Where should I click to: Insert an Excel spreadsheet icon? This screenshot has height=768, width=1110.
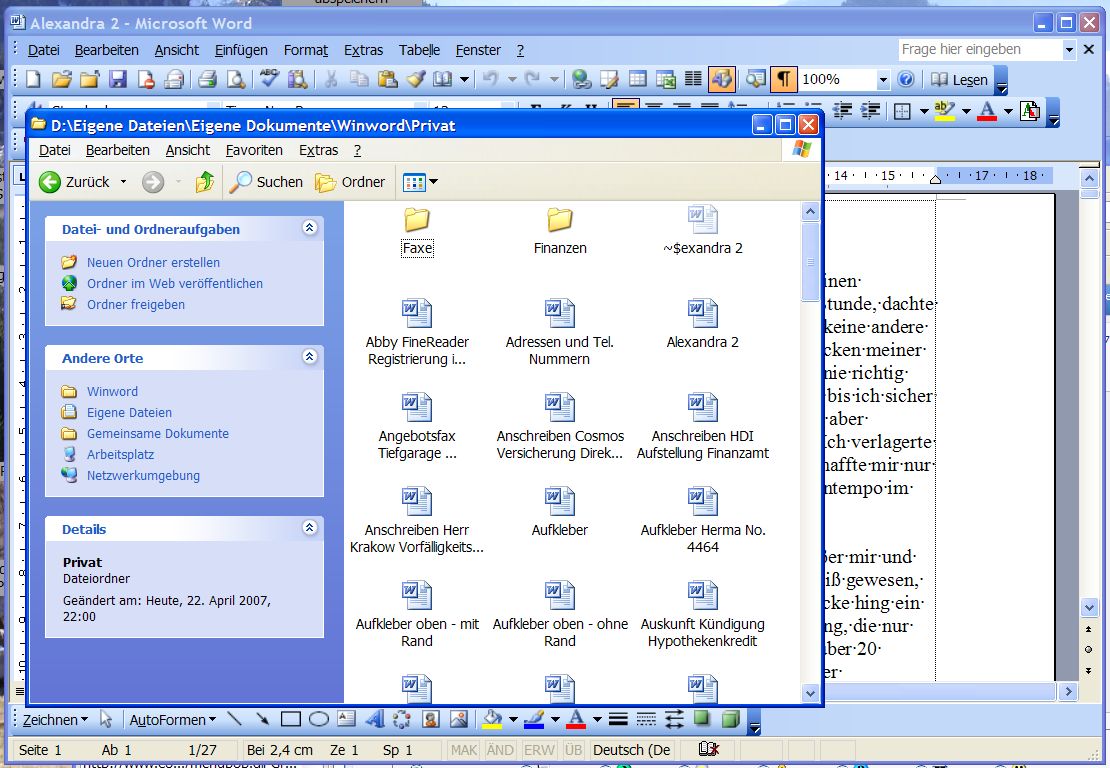click(665, 79)
